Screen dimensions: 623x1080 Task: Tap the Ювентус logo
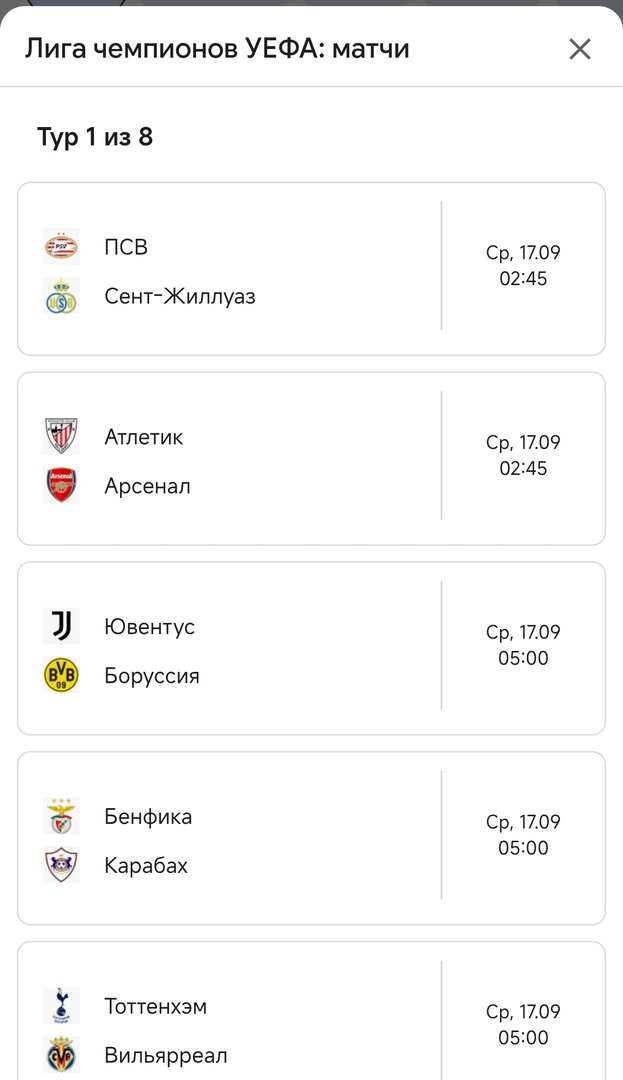coord(61,626)
